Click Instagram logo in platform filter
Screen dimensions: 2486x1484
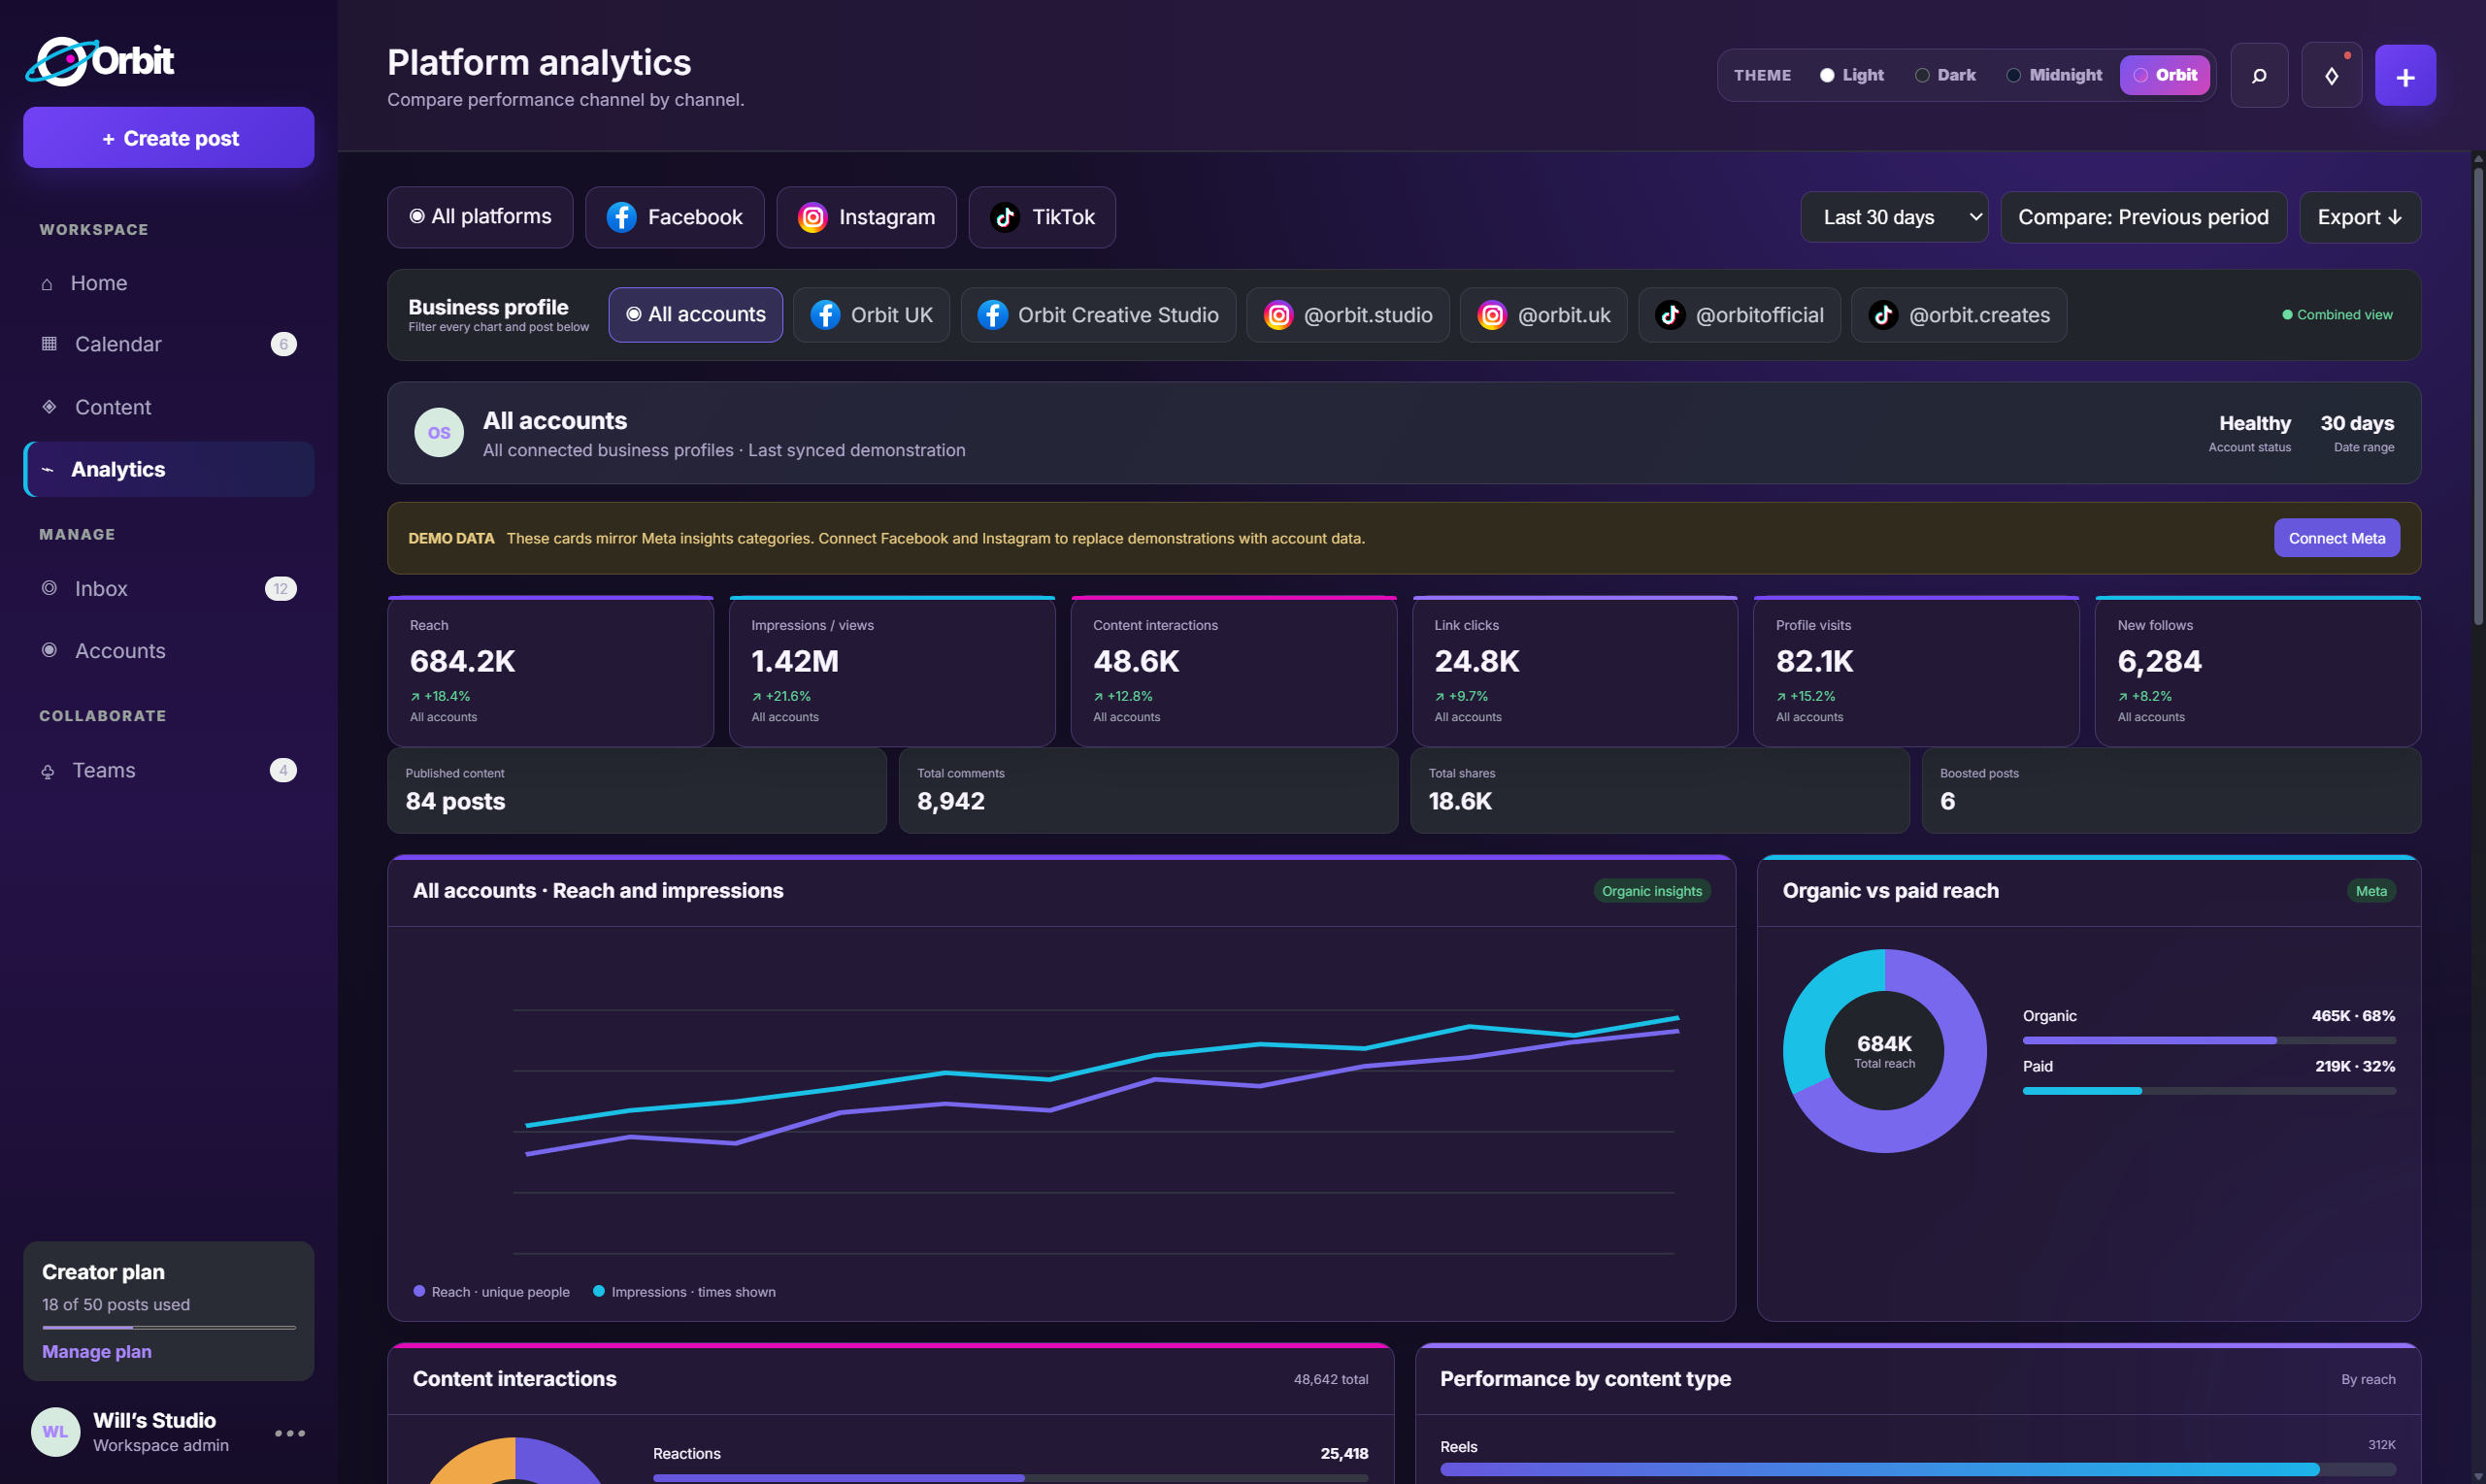tap(813, 217)
